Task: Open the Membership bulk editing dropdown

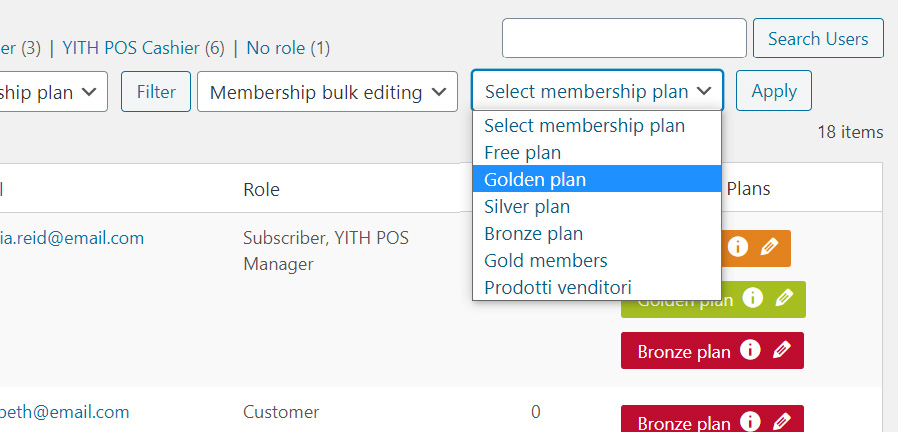Action: [x=328, y=92]
